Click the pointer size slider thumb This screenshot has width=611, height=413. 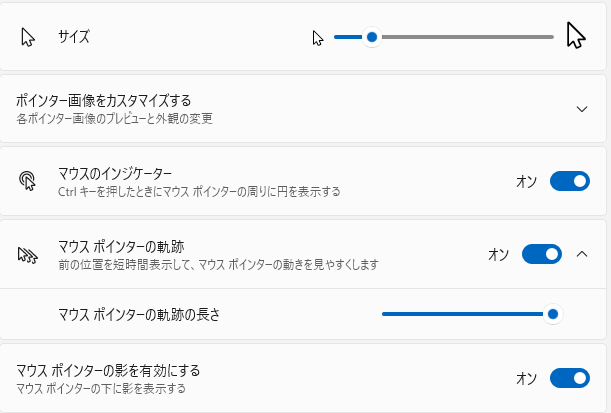(372, 38)
